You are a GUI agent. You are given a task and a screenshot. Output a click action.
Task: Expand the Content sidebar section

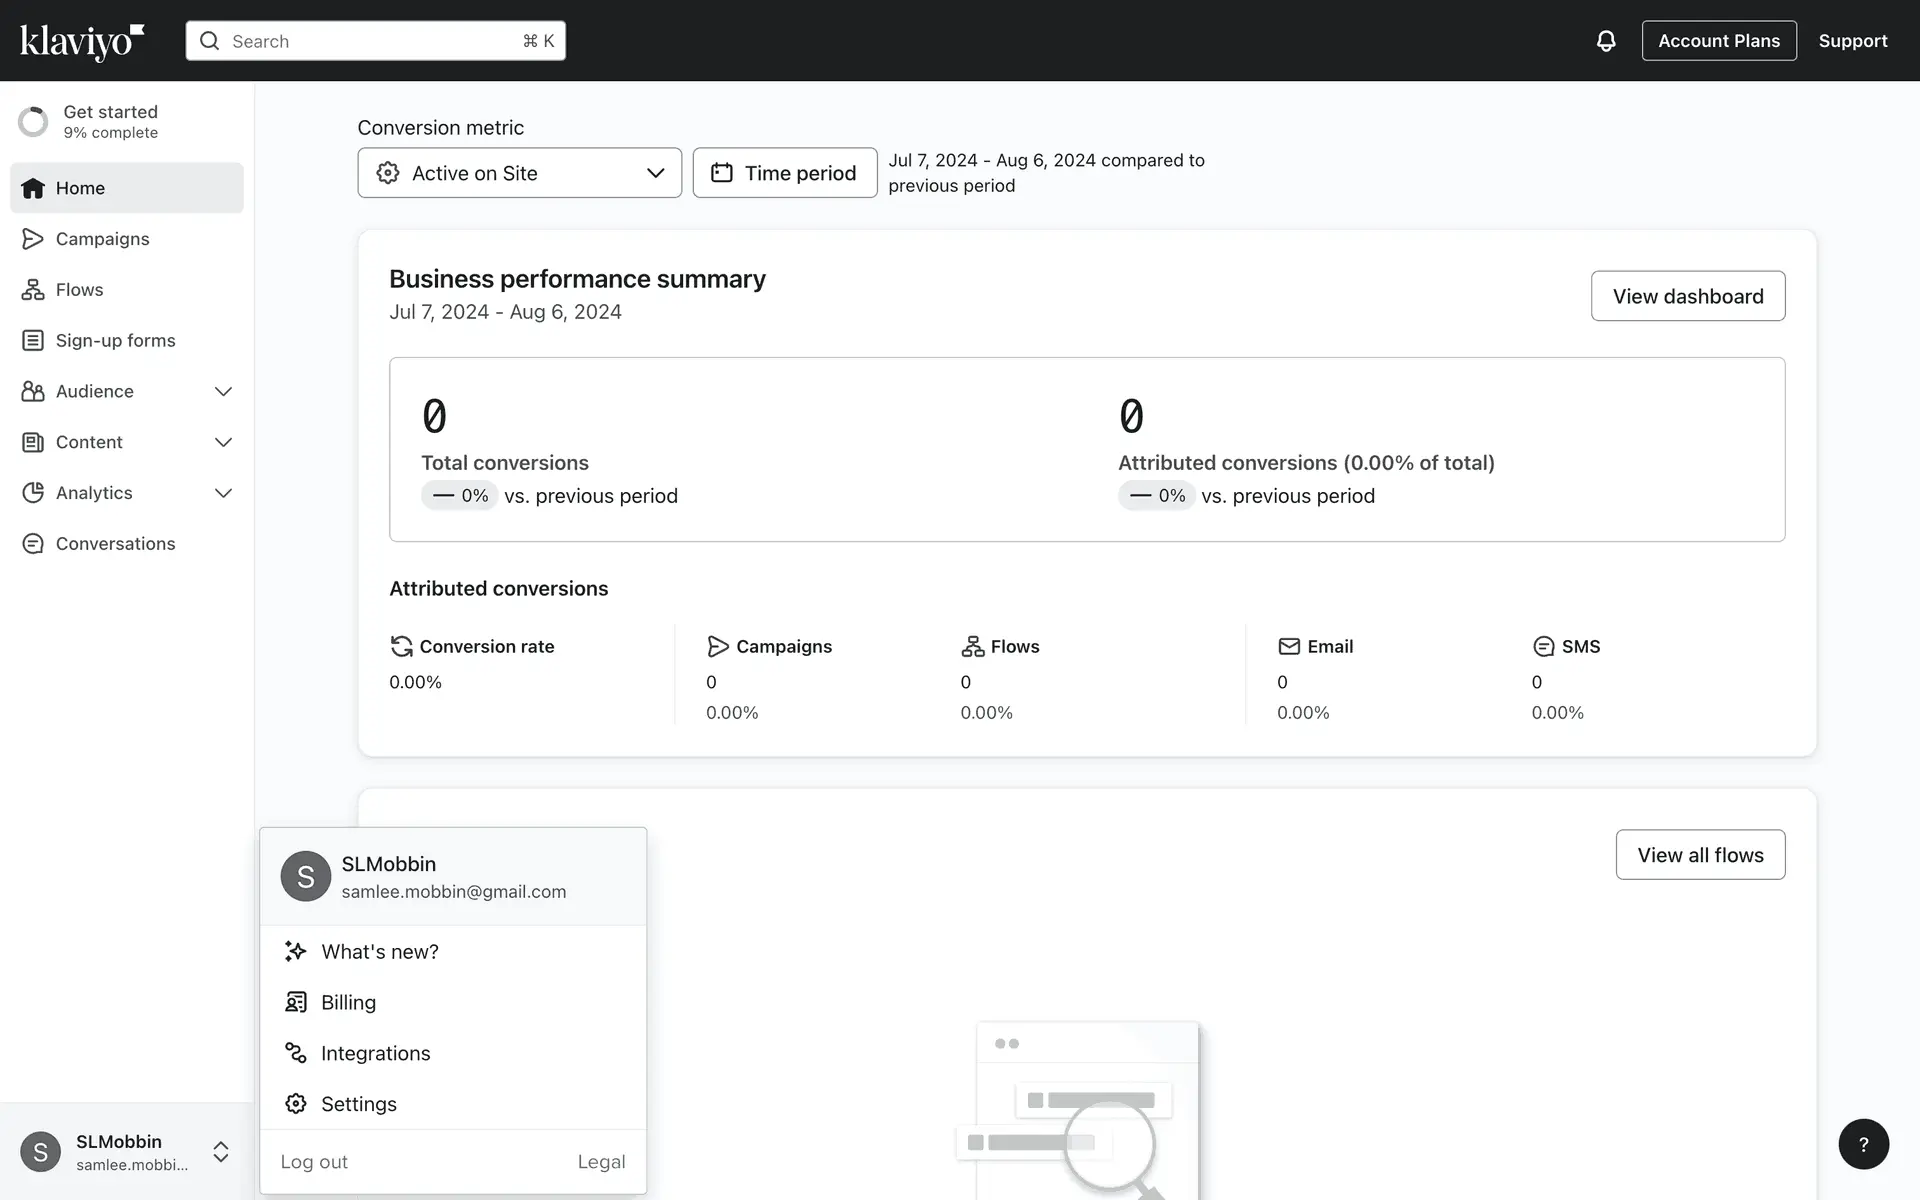tap(223, 442)
